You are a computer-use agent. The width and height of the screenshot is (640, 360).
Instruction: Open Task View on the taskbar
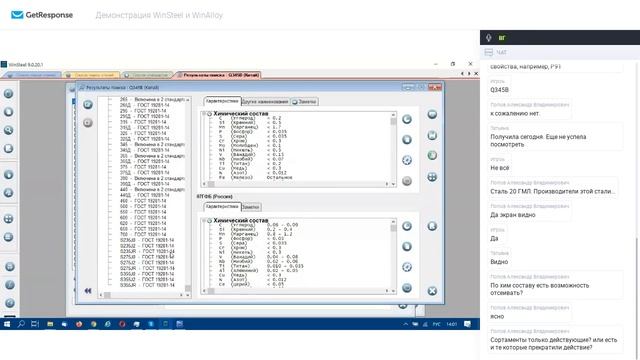(35, 324)
